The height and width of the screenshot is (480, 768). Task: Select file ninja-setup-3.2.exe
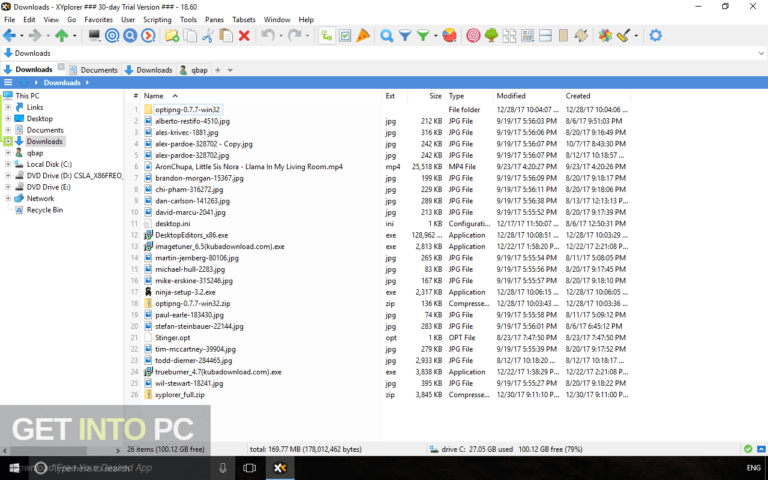coord(185,292)
